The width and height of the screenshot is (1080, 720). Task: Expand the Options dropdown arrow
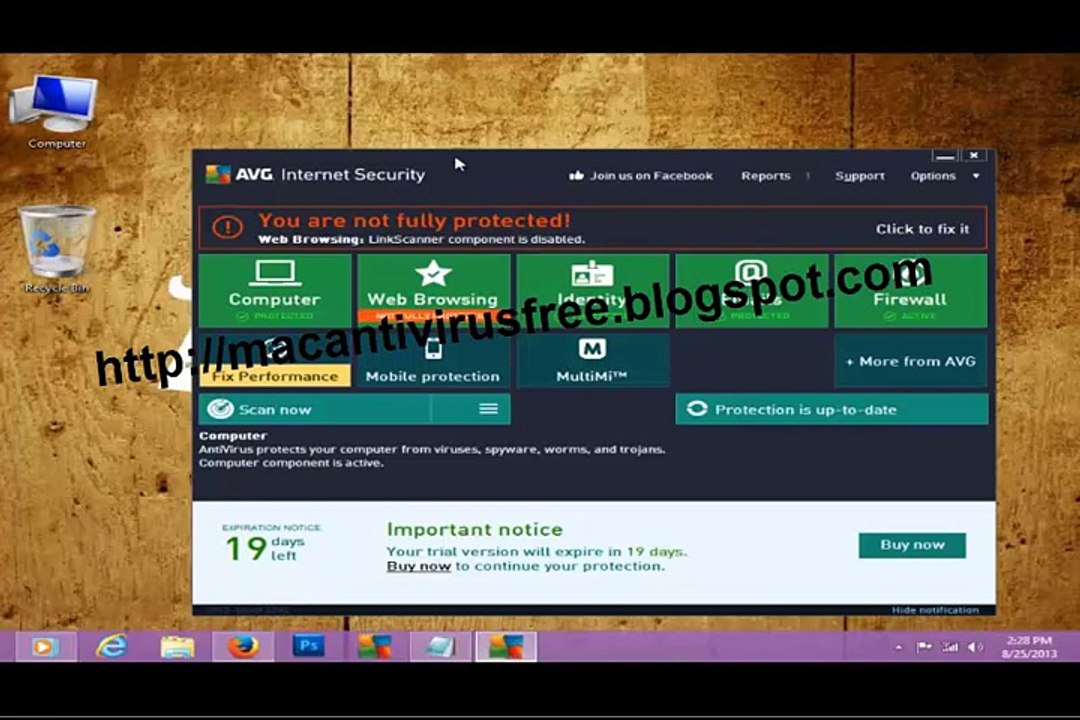tap(976, 176)
